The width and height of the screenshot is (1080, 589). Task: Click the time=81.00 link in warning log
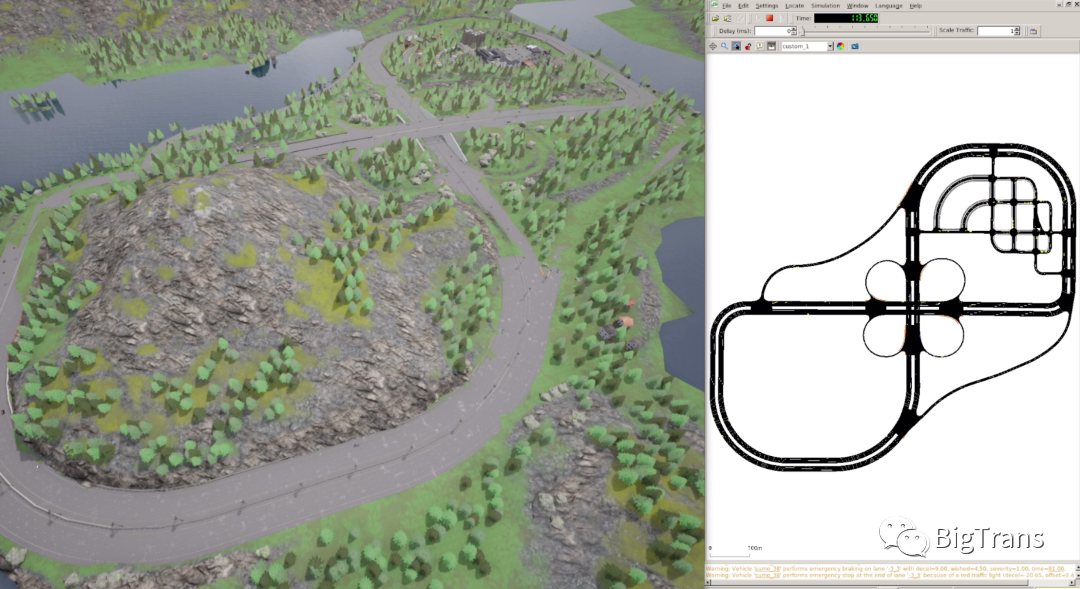point(1057,568)
